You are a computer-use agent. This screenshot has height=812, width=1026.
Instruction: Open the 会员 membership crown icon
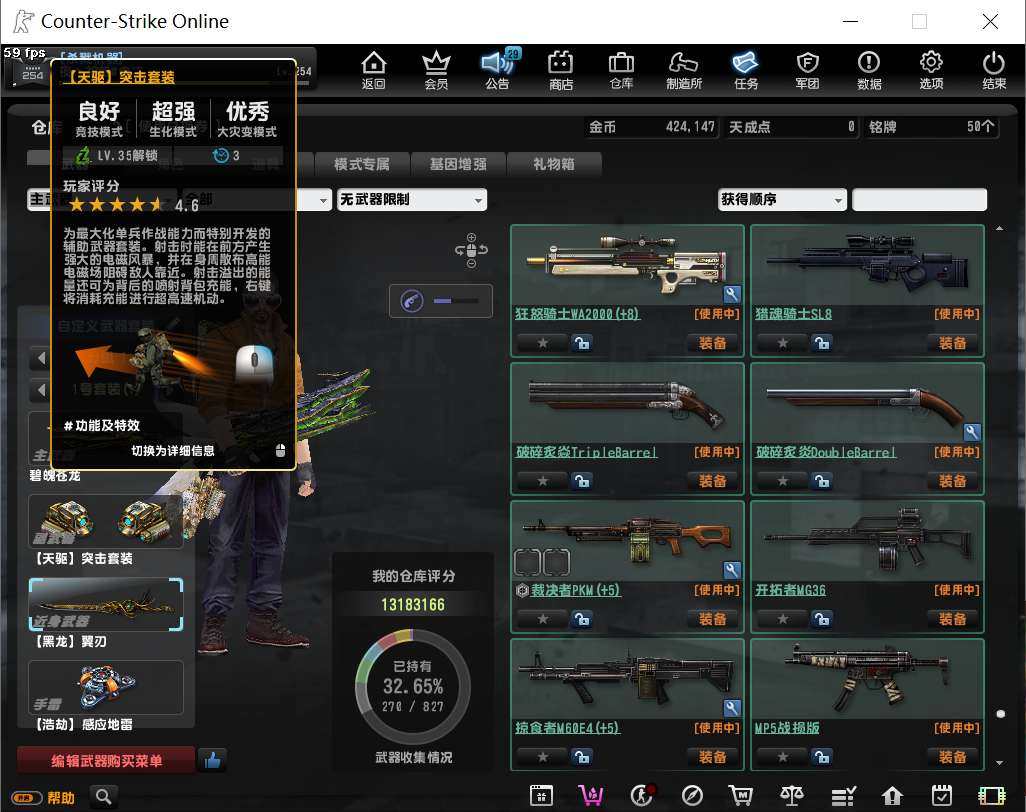pyautogui.click(x=436, y=70)
